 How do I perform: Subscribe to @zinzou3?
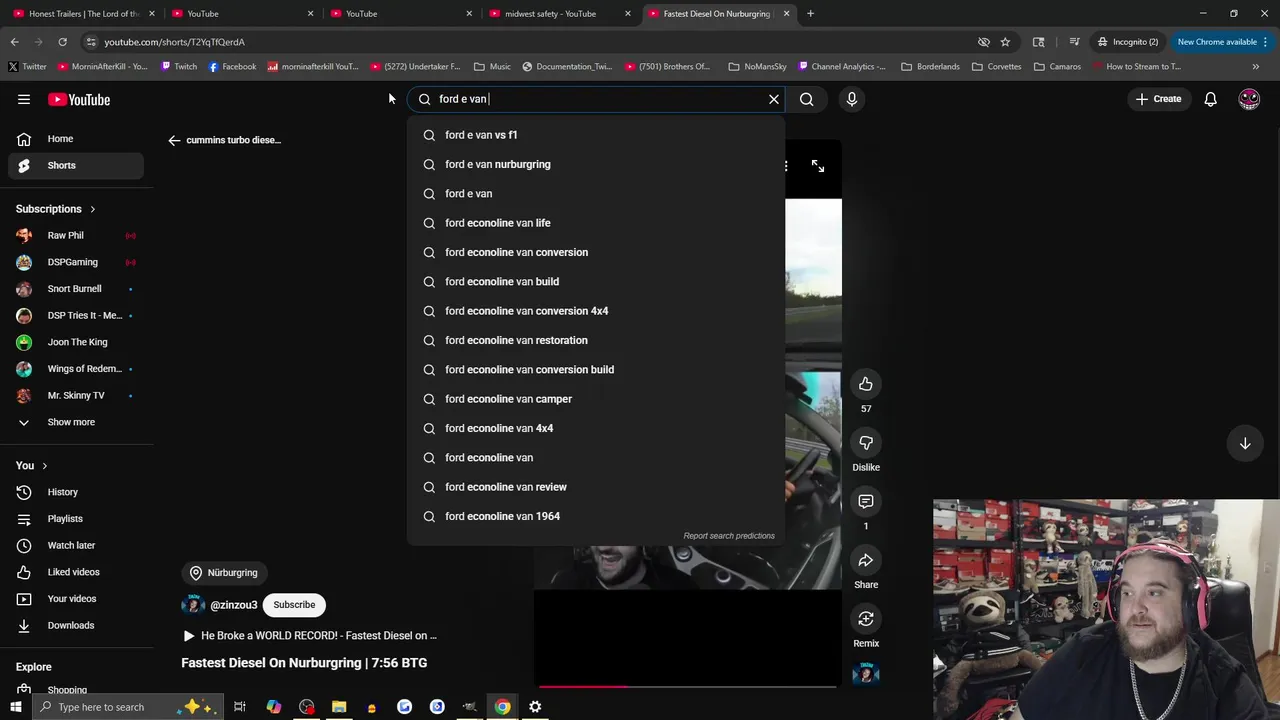[x=294, y=605]
